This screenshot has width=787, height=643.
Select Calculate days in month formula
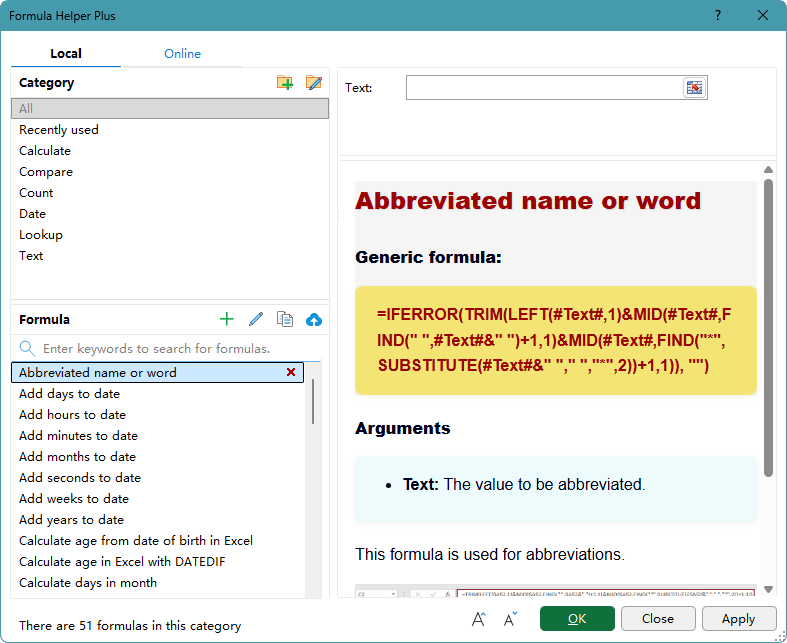(x=157, y=583)
